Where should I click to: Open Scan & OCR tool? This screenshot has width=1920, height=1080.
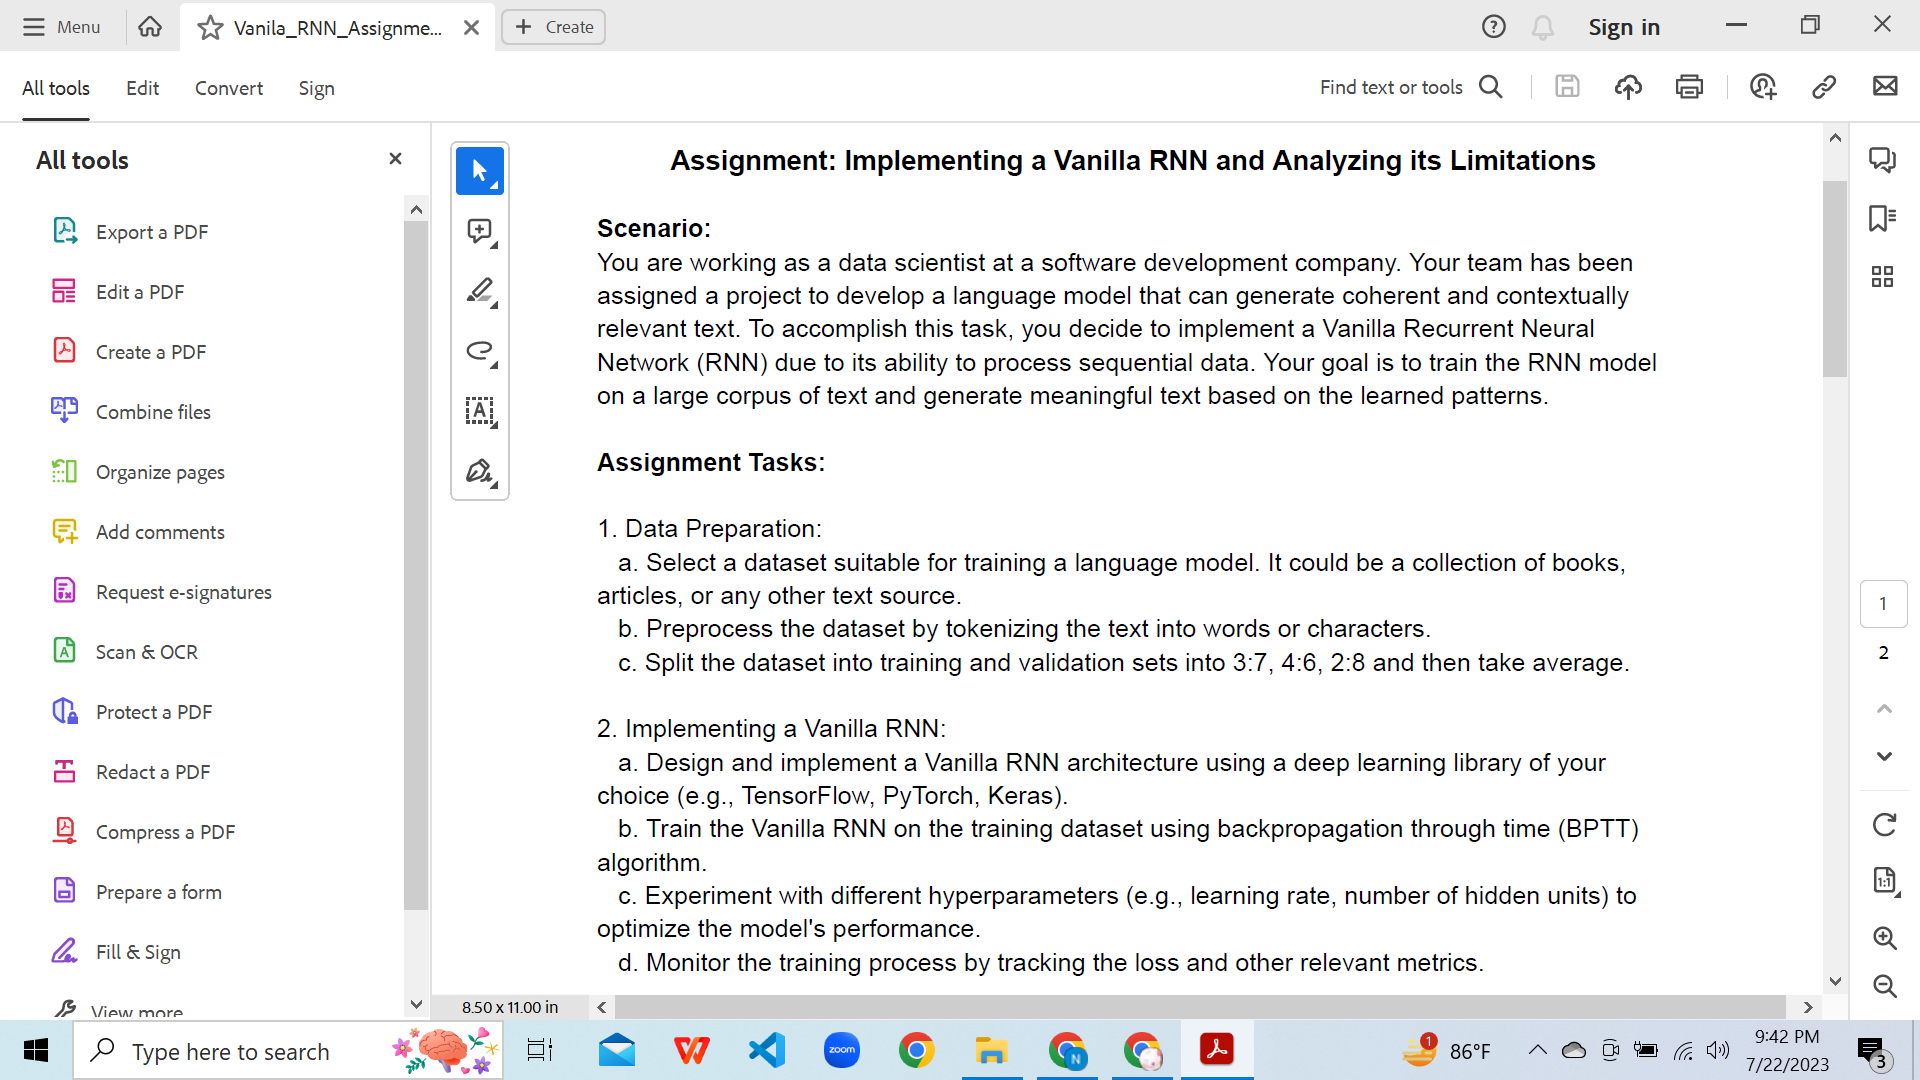125,652
